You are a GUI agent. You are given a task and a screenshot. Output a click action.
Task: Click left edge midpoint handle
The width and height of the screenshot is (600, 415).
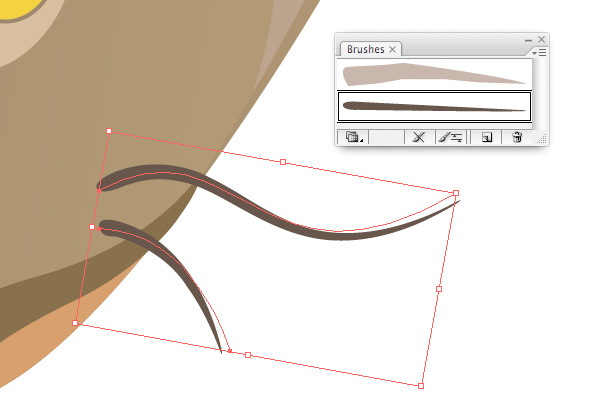click(92, 227)
